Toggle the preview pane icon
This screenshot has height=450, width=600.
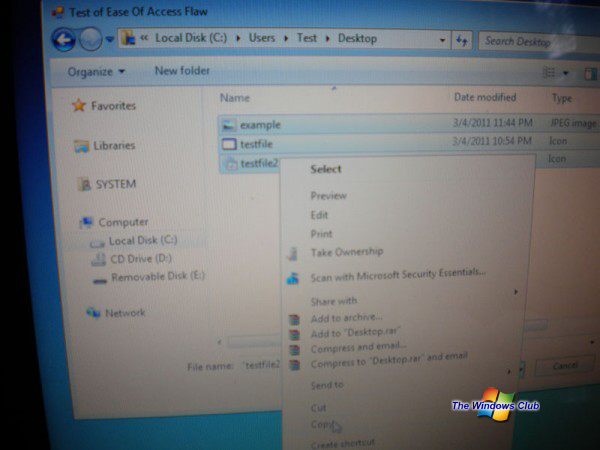tap(590, 74)
